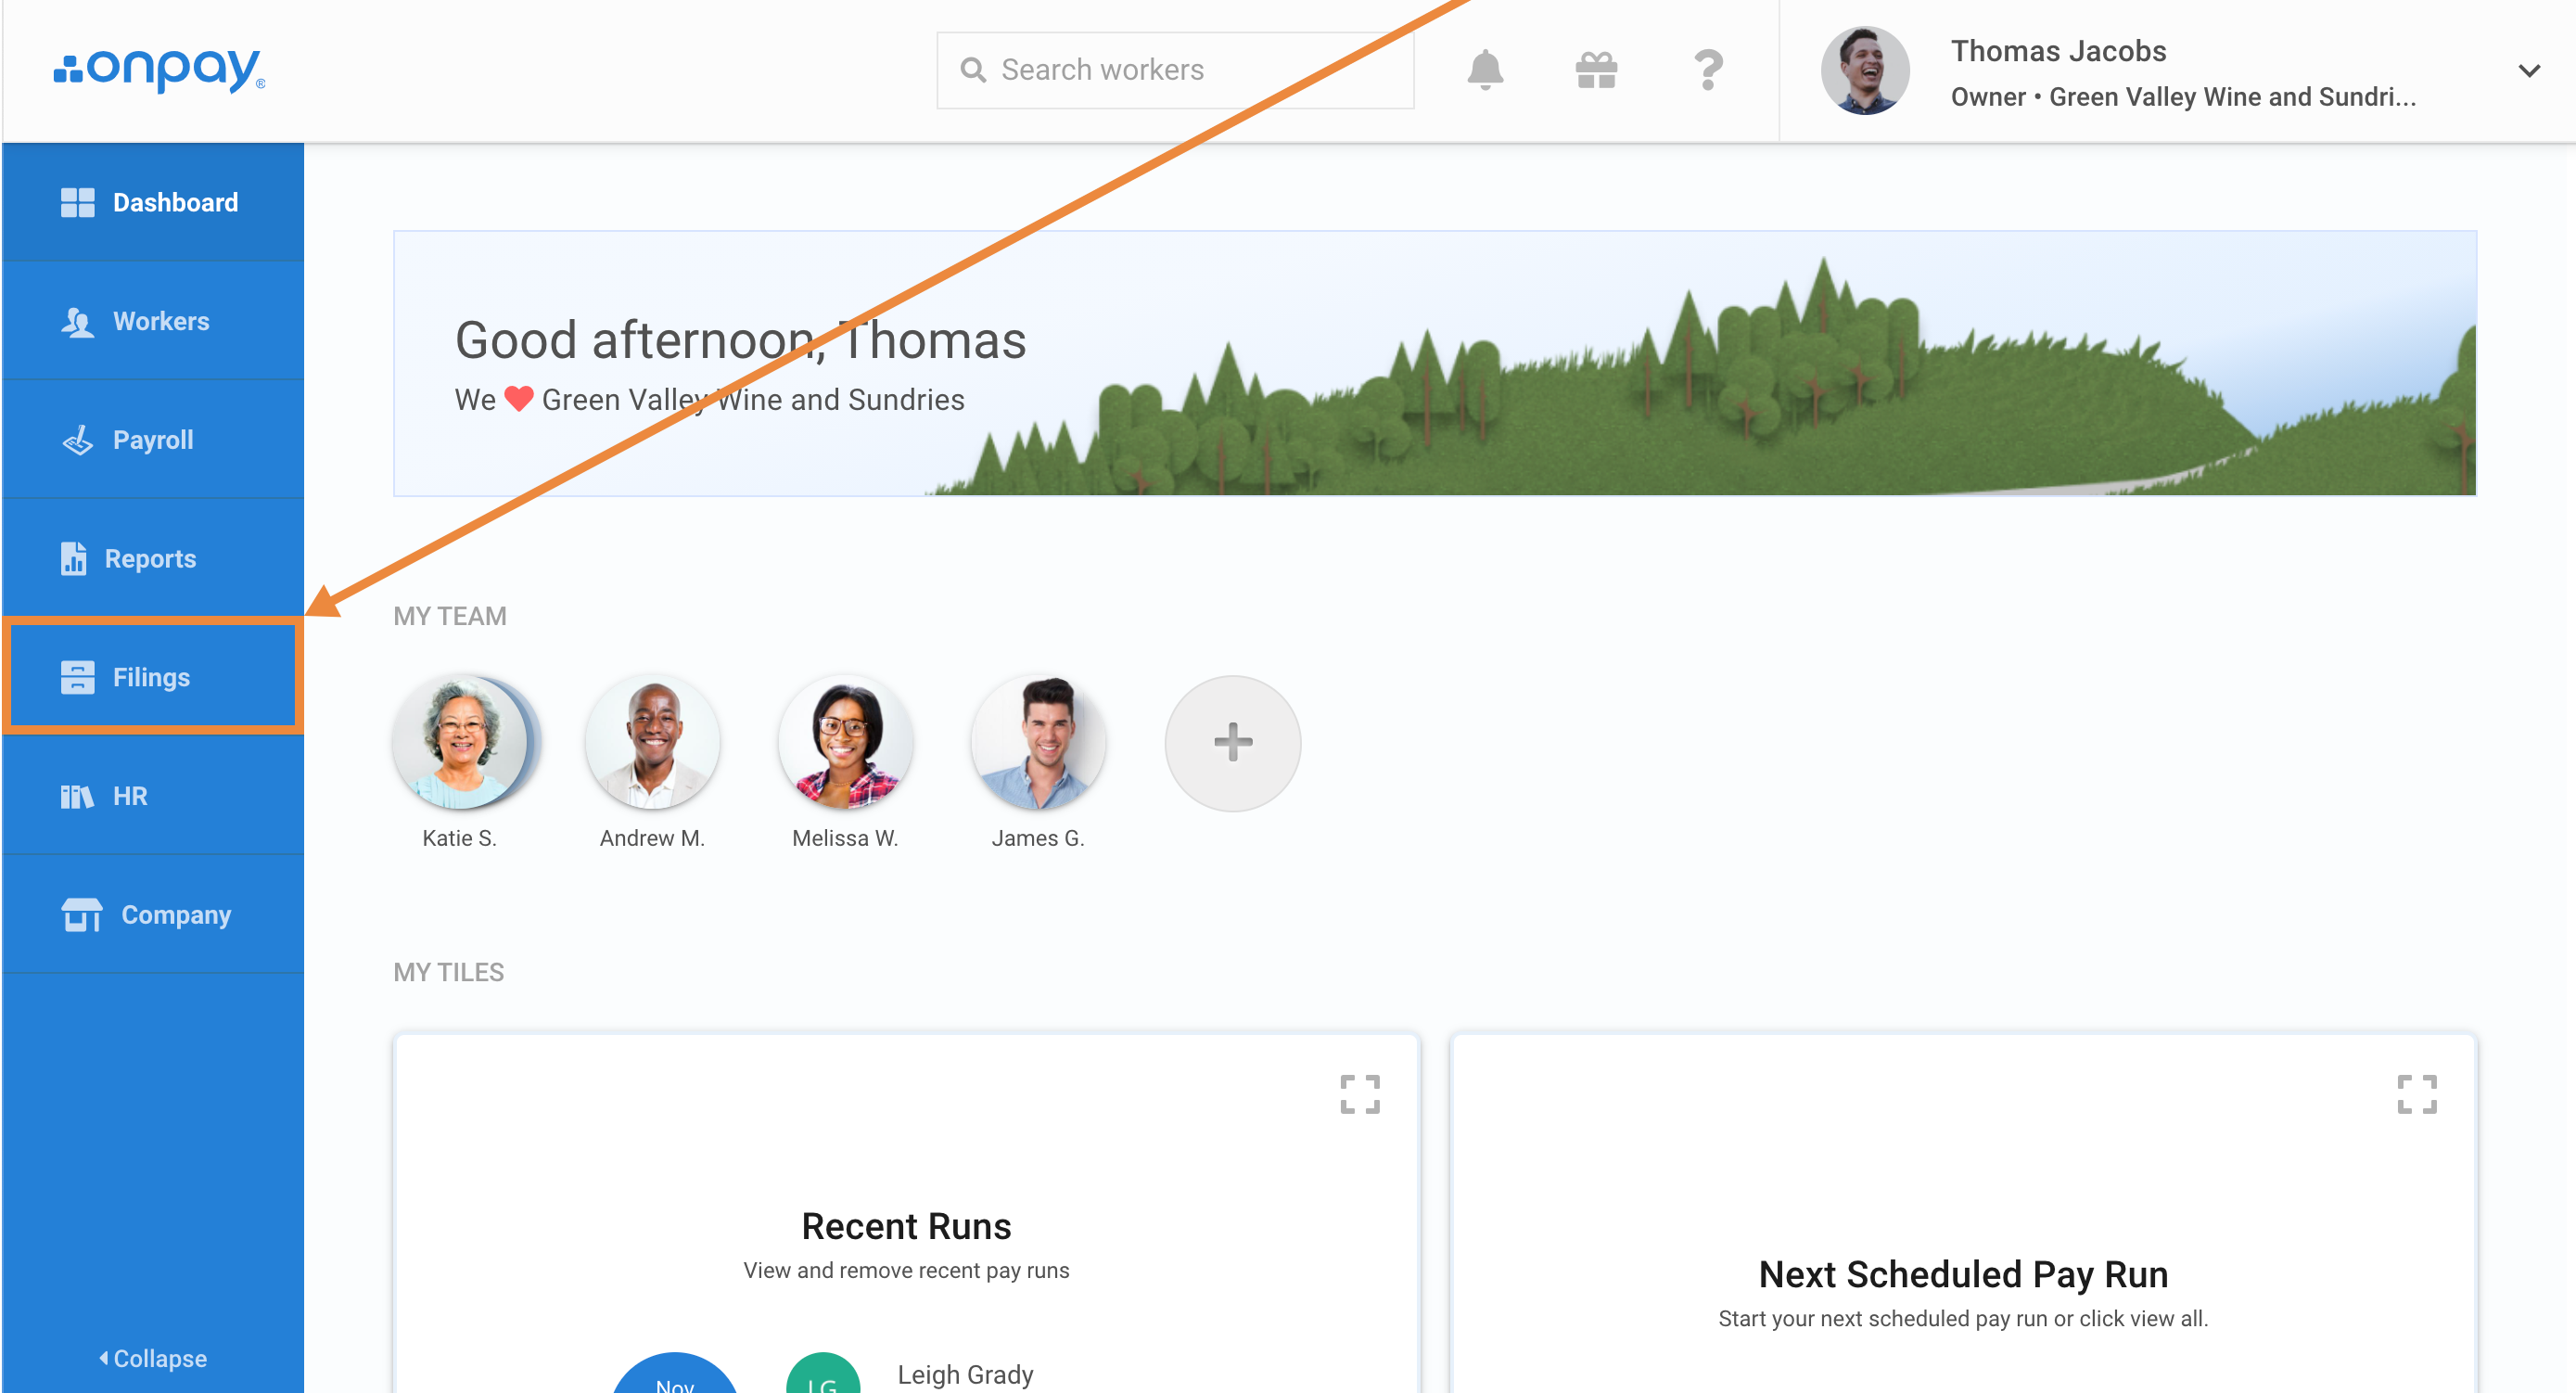Click the Reports document icon
The height and width of the screenshot is (1393, 2576).
(x=73, y=558)
